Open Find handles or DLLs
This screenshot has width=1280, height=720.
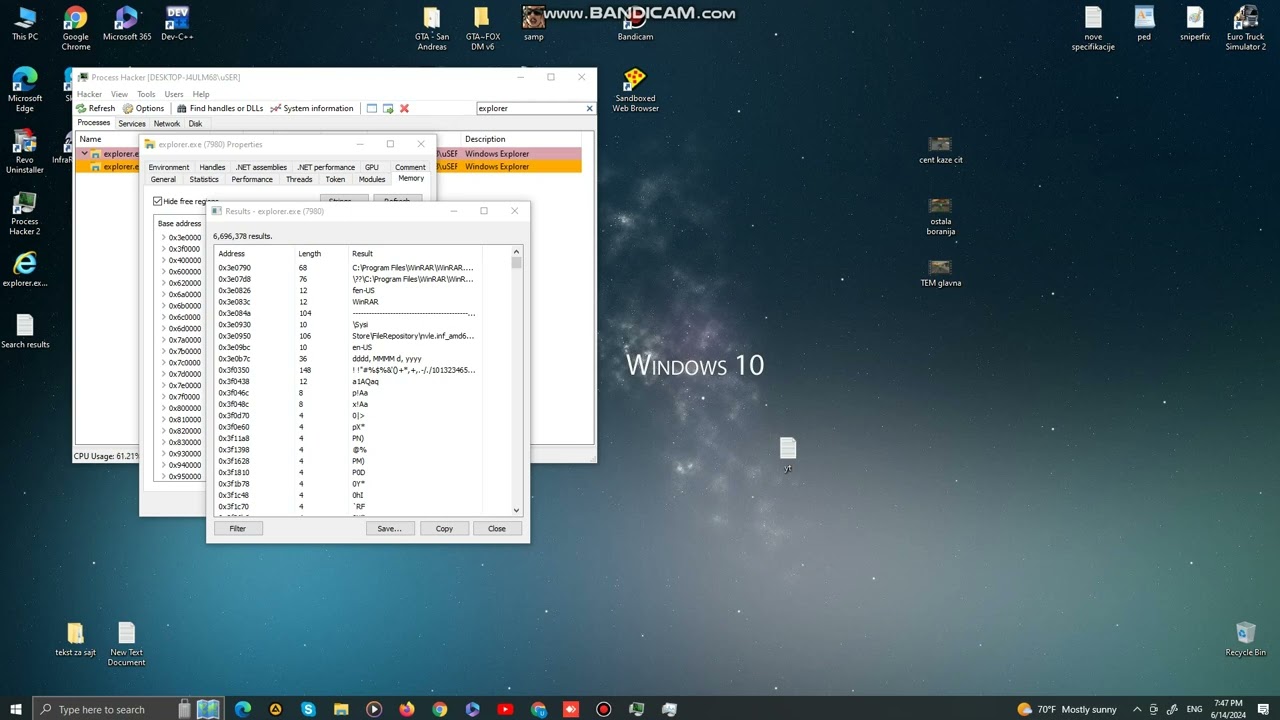[x=220, y=108]
